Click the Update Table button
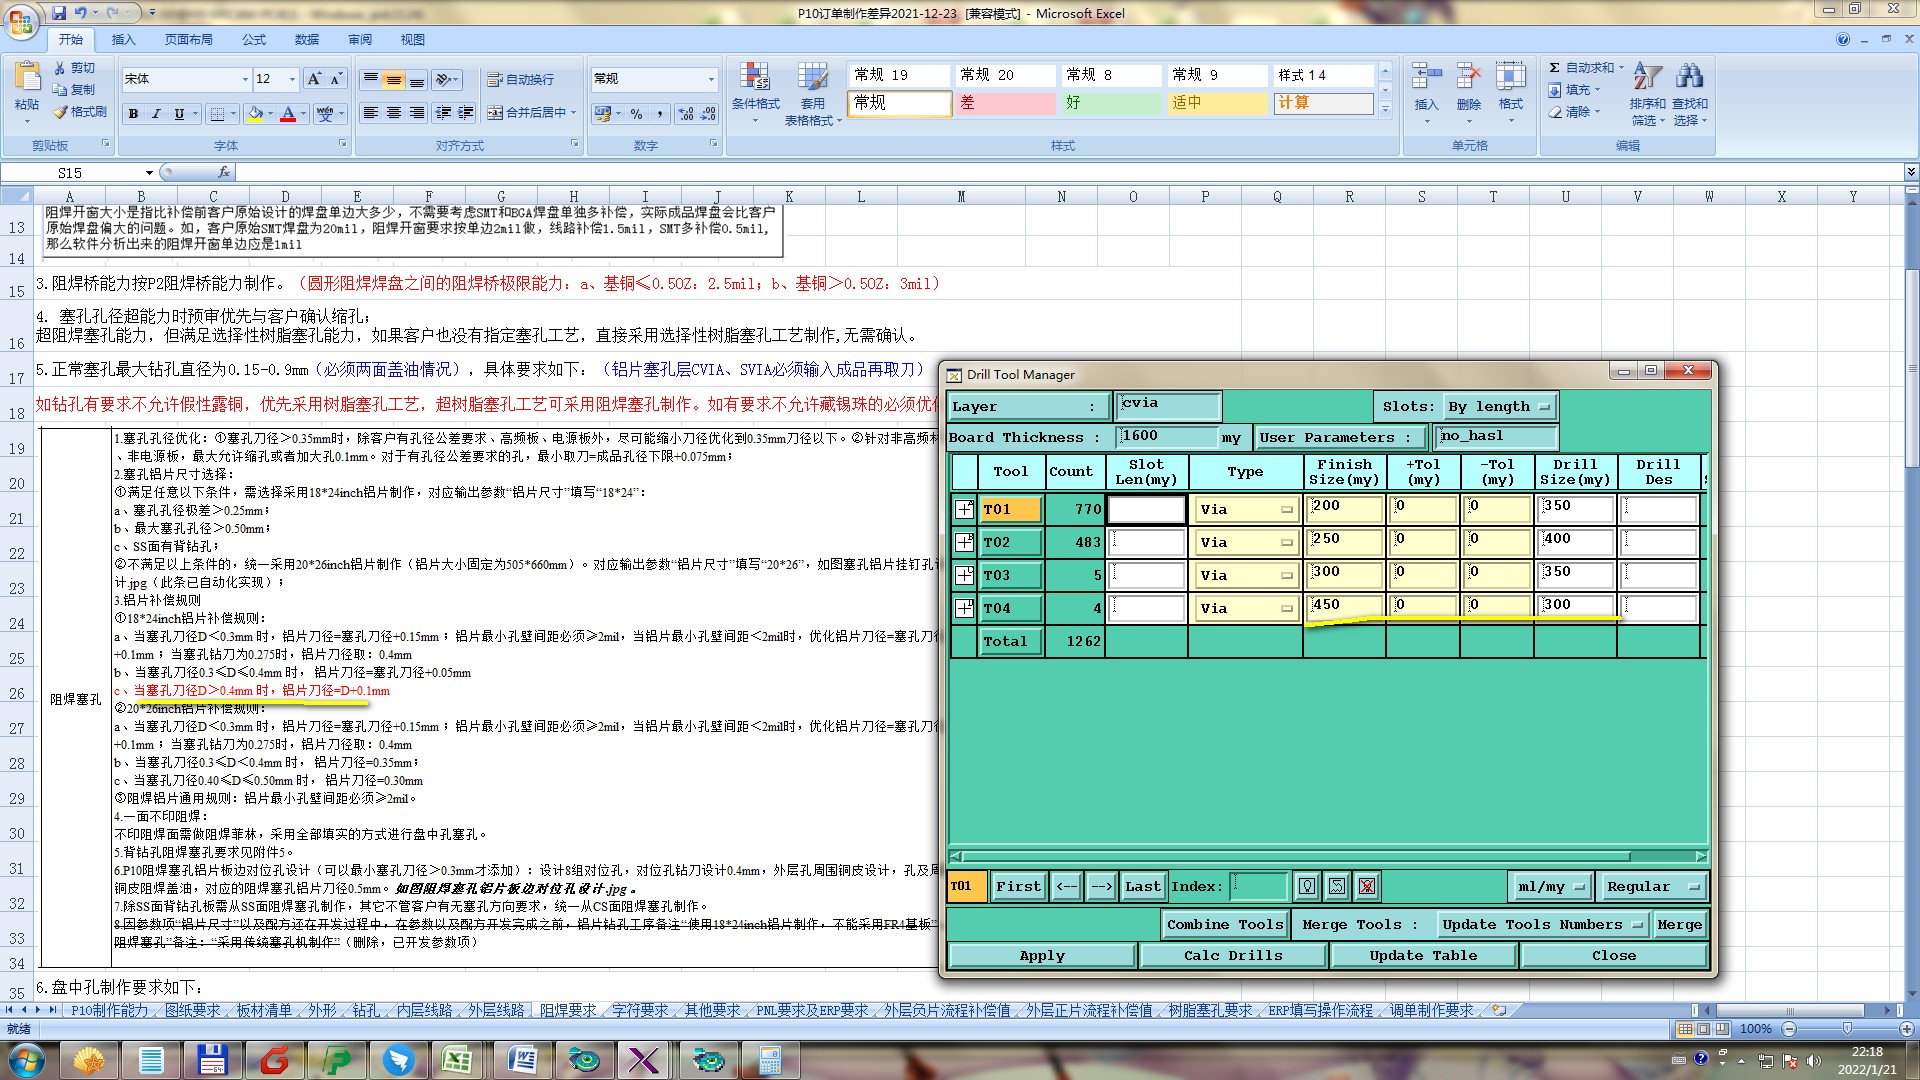1920x1080 pixels. (1423, 955)
